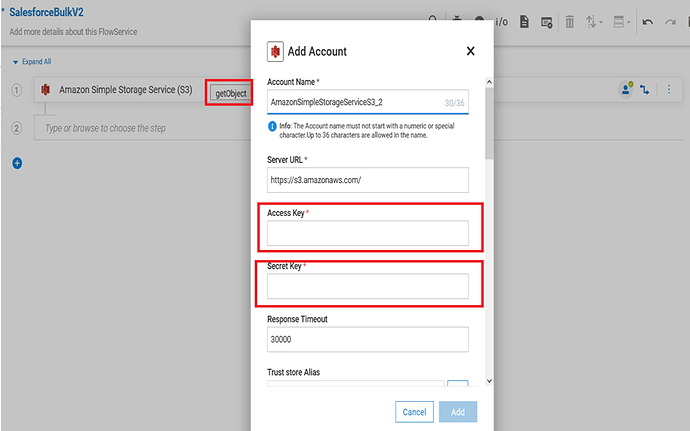Click the trash delete icon in toolbar
This screenshot has width=690, height=431.
click(x=569, y=22)
